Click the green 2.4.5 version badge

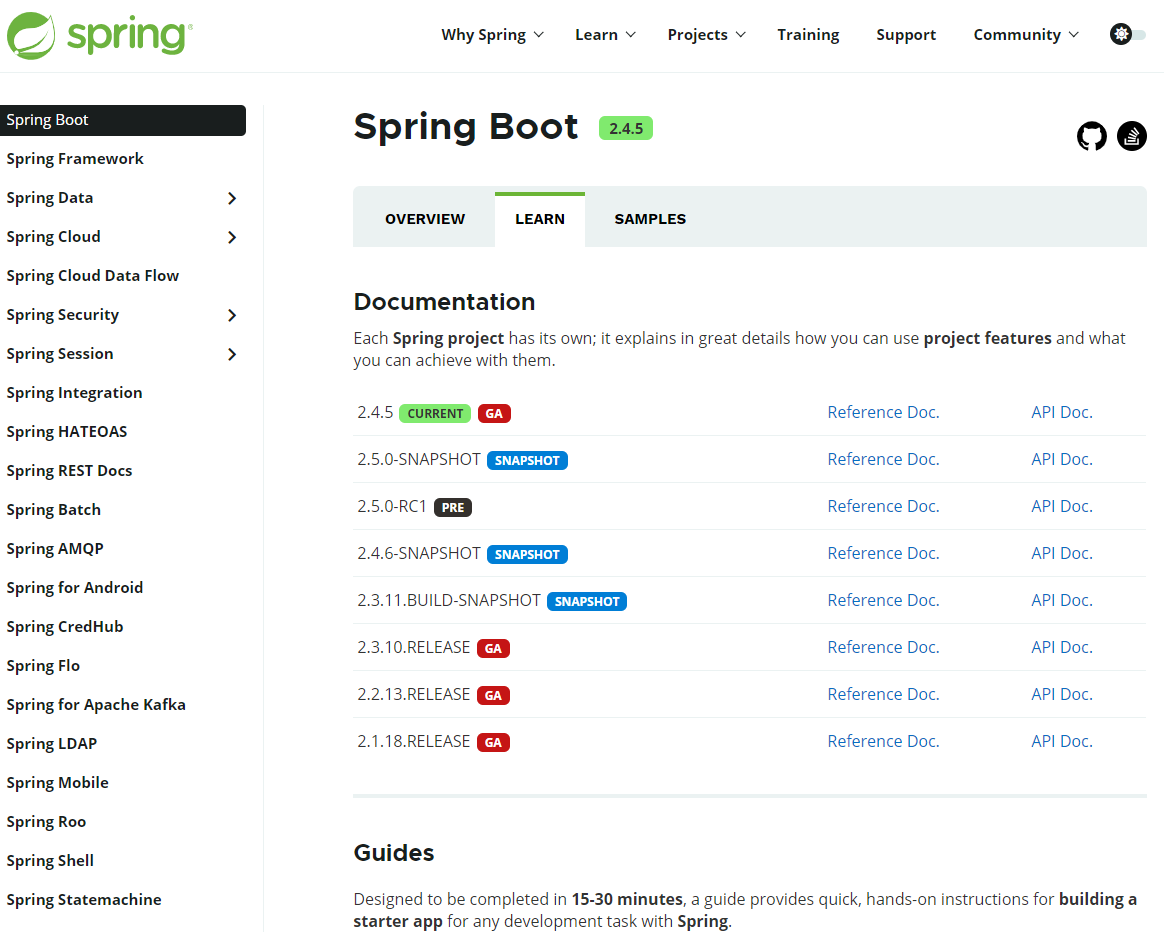point(626,128)
